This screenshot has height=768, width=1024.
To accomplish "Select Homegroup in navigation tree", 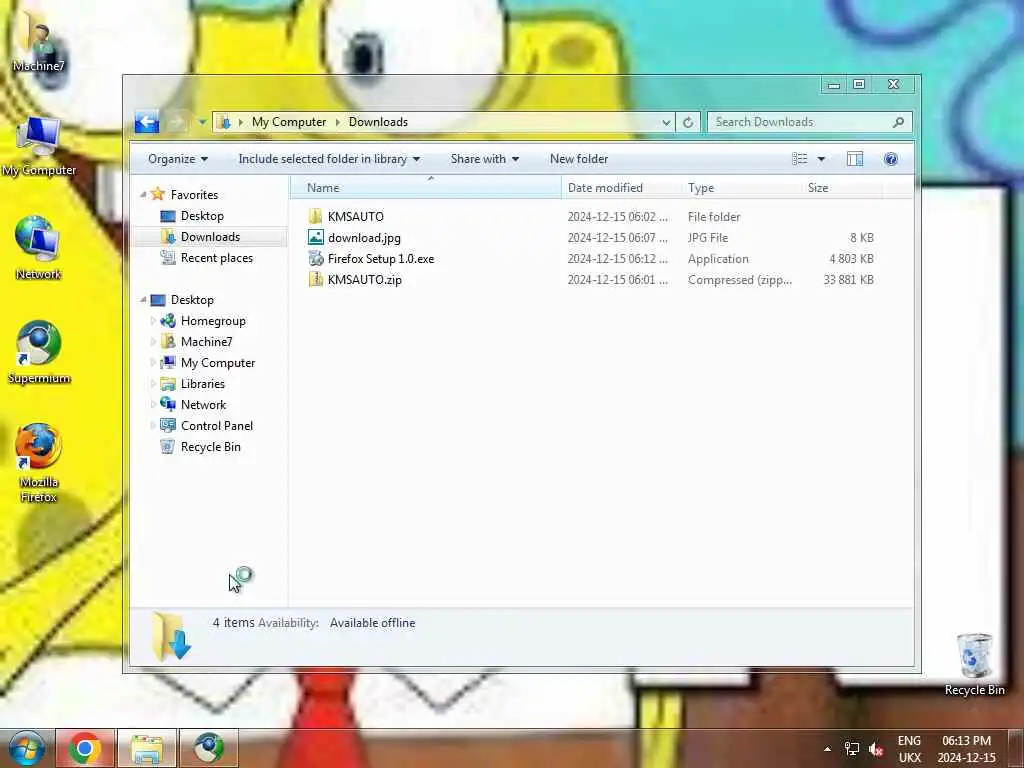I will [213, 321].
